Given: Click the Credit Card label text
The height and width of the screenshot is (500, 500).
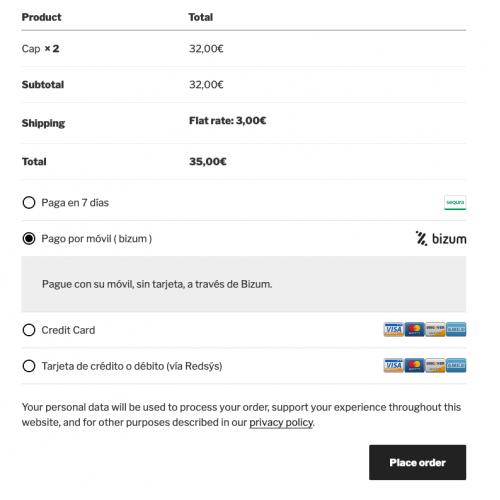Looking at the screenshot, I should [68, 330].
